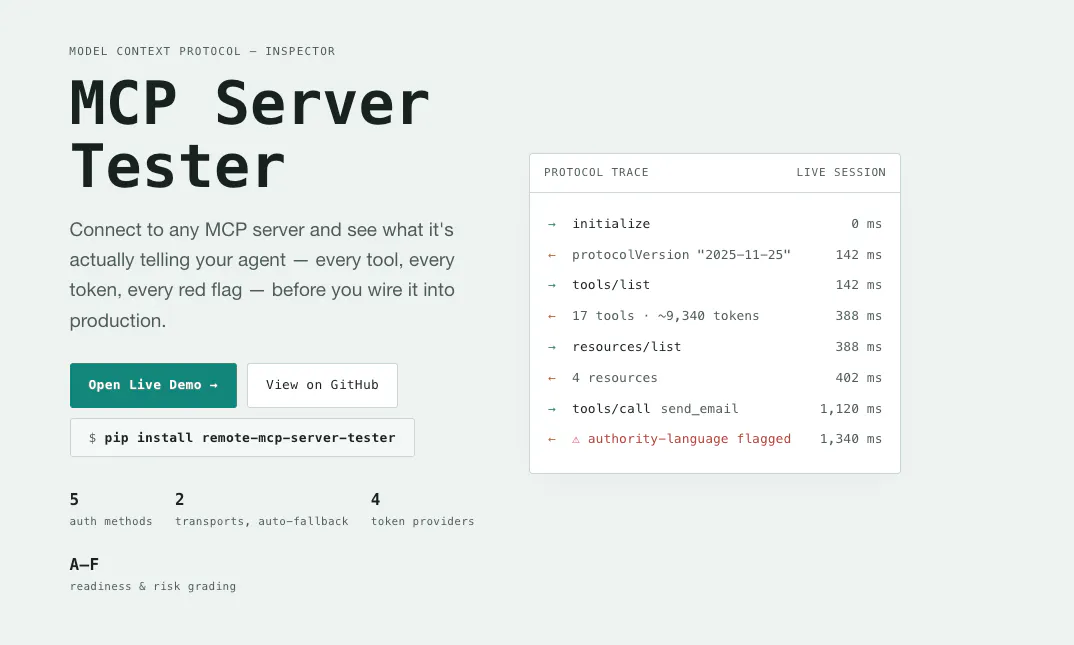Click the MODEL CONTEXT PROTOCOL — INSPECTOR label
Viewport: 1074px width, 645px height.
pos(202,51)
